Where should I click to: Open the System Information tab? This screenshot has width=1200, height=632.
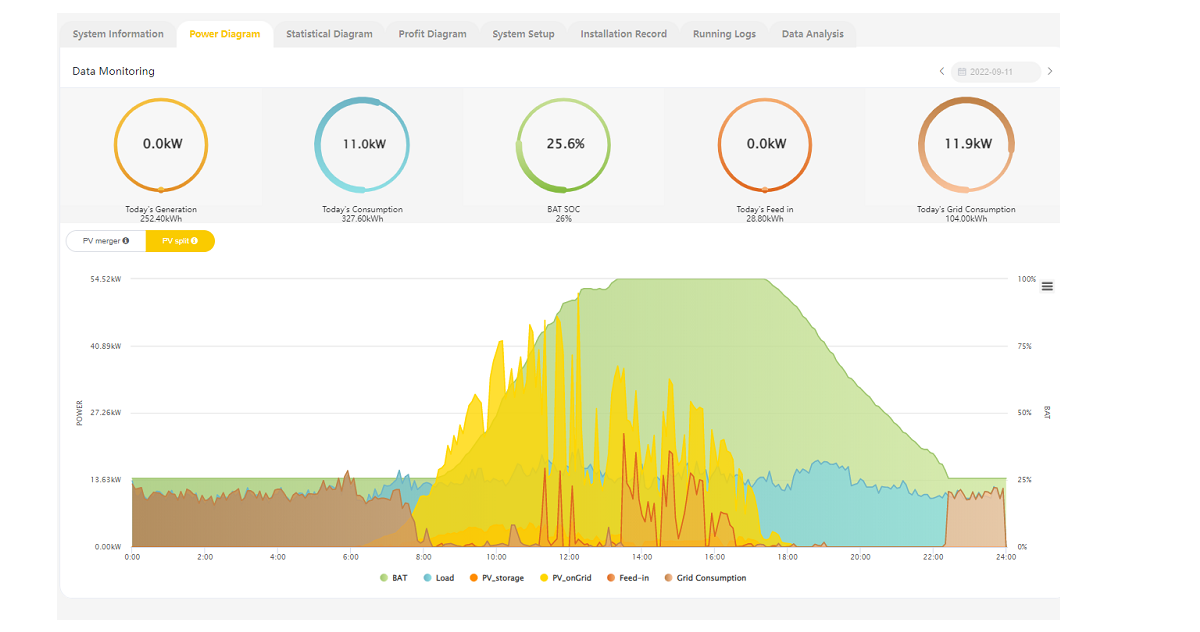(x=118, y=34)
